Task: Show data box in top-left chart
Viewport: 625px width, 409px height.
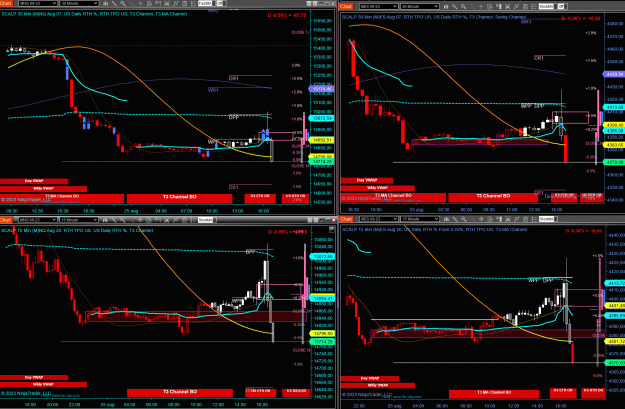Action: 149,3
